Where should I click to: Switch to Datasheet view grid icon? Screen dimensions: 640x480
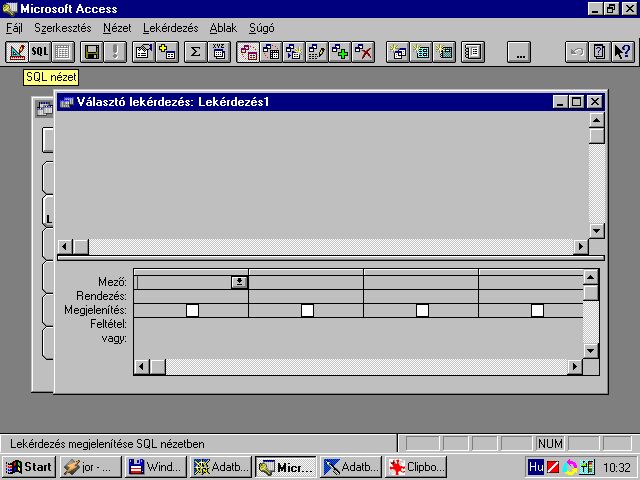(62, 52)
